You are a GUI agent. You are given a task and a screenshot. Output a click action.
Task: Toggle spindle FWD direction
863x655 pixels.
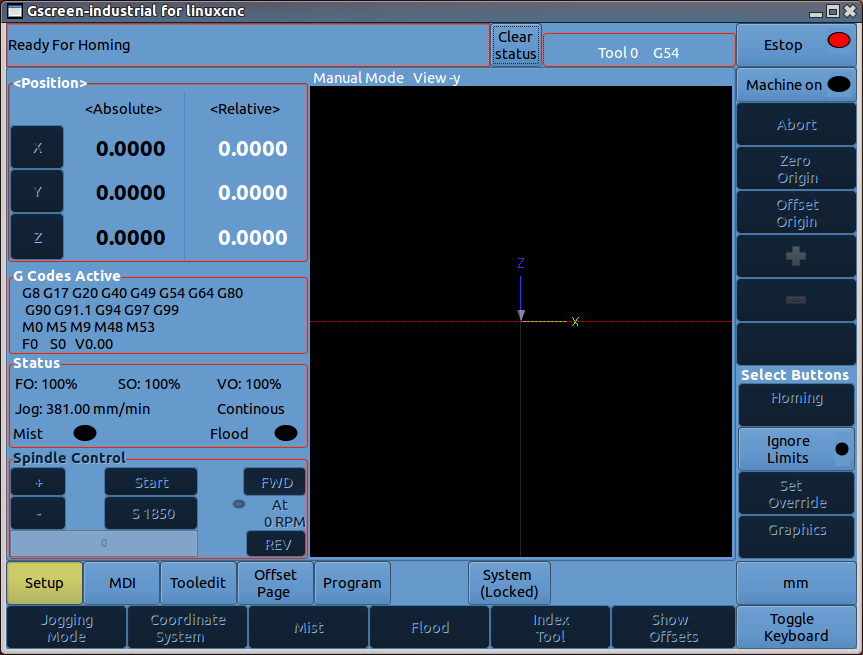point(275,483)
